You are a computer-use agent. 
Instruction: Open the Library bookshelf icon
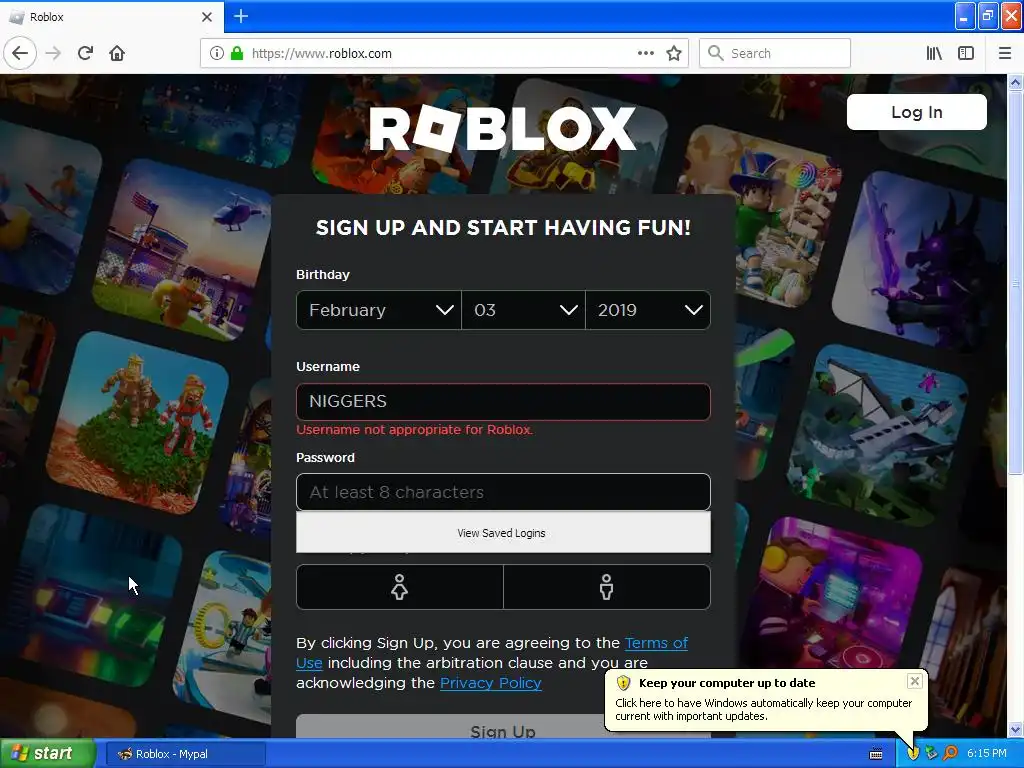click(934, 53)
